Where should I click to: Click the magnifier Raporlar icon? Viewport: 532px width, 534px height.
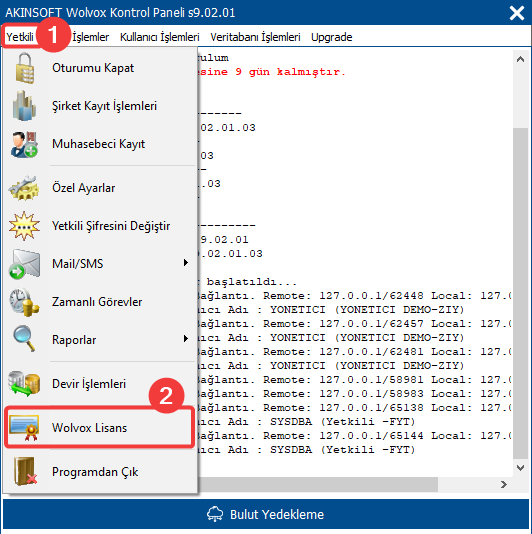point(24,339)
